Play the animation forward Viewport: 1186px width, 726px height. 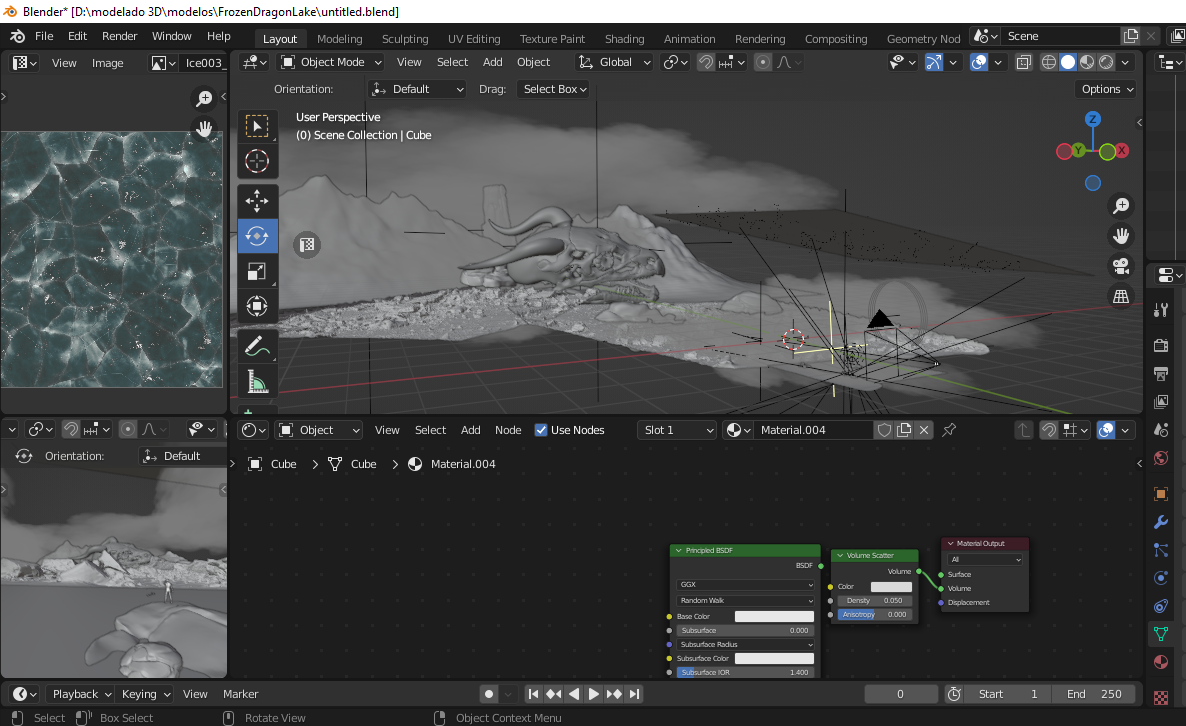[594, 693]
